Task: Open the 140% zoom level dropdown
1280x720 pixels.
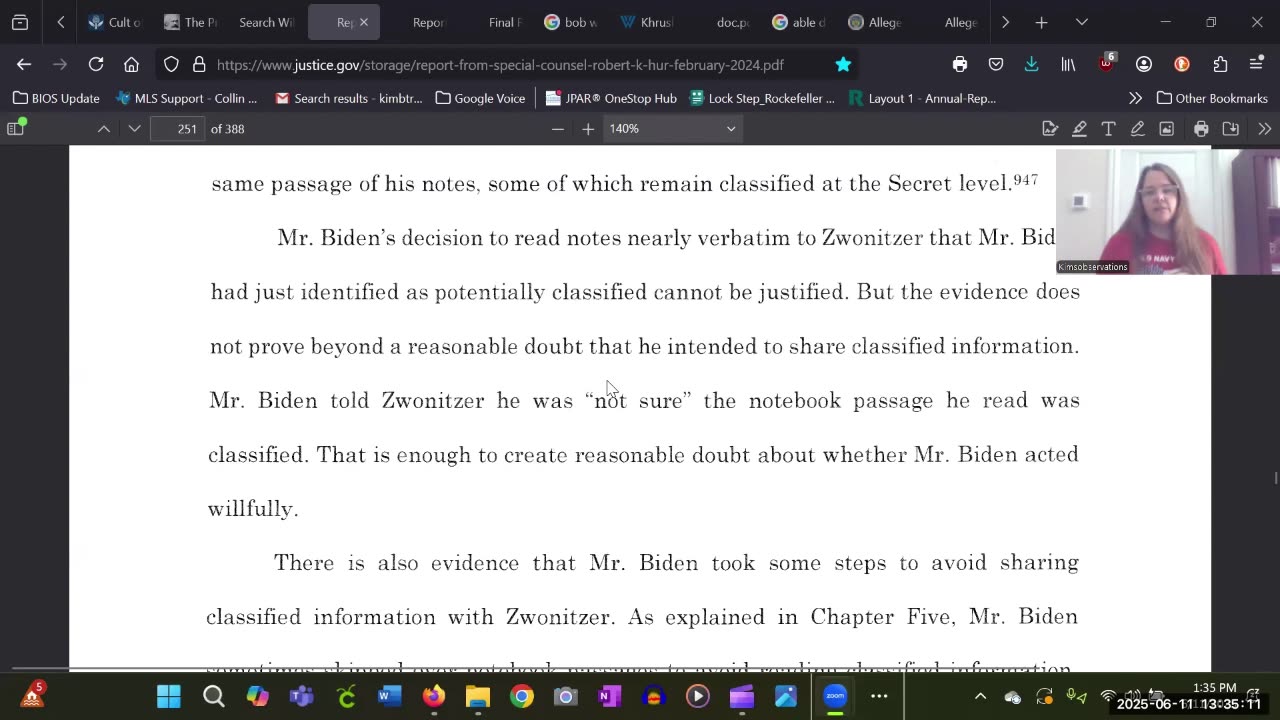Action: pos(673,128)
